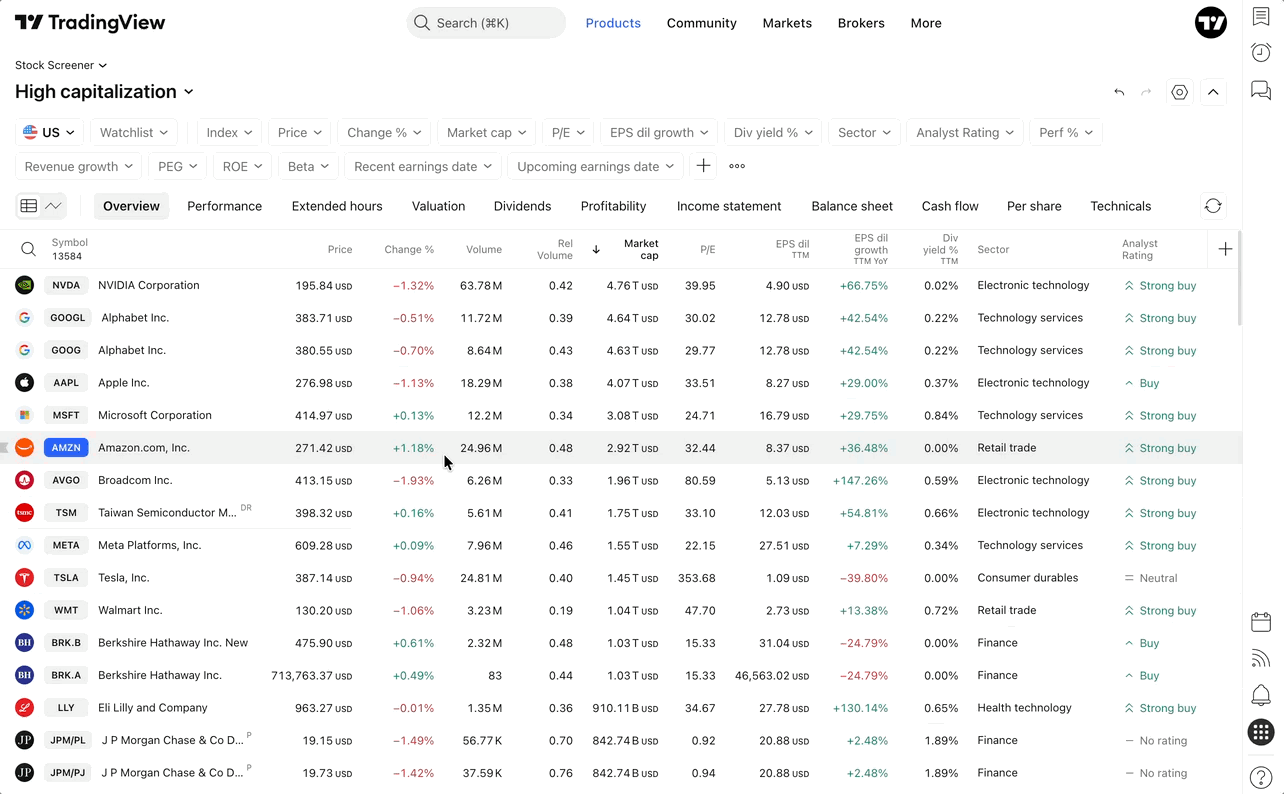The height and width of the screenshot is (794, 1284).
Task: Open the Markets menu item
Action: coord(787,23)
